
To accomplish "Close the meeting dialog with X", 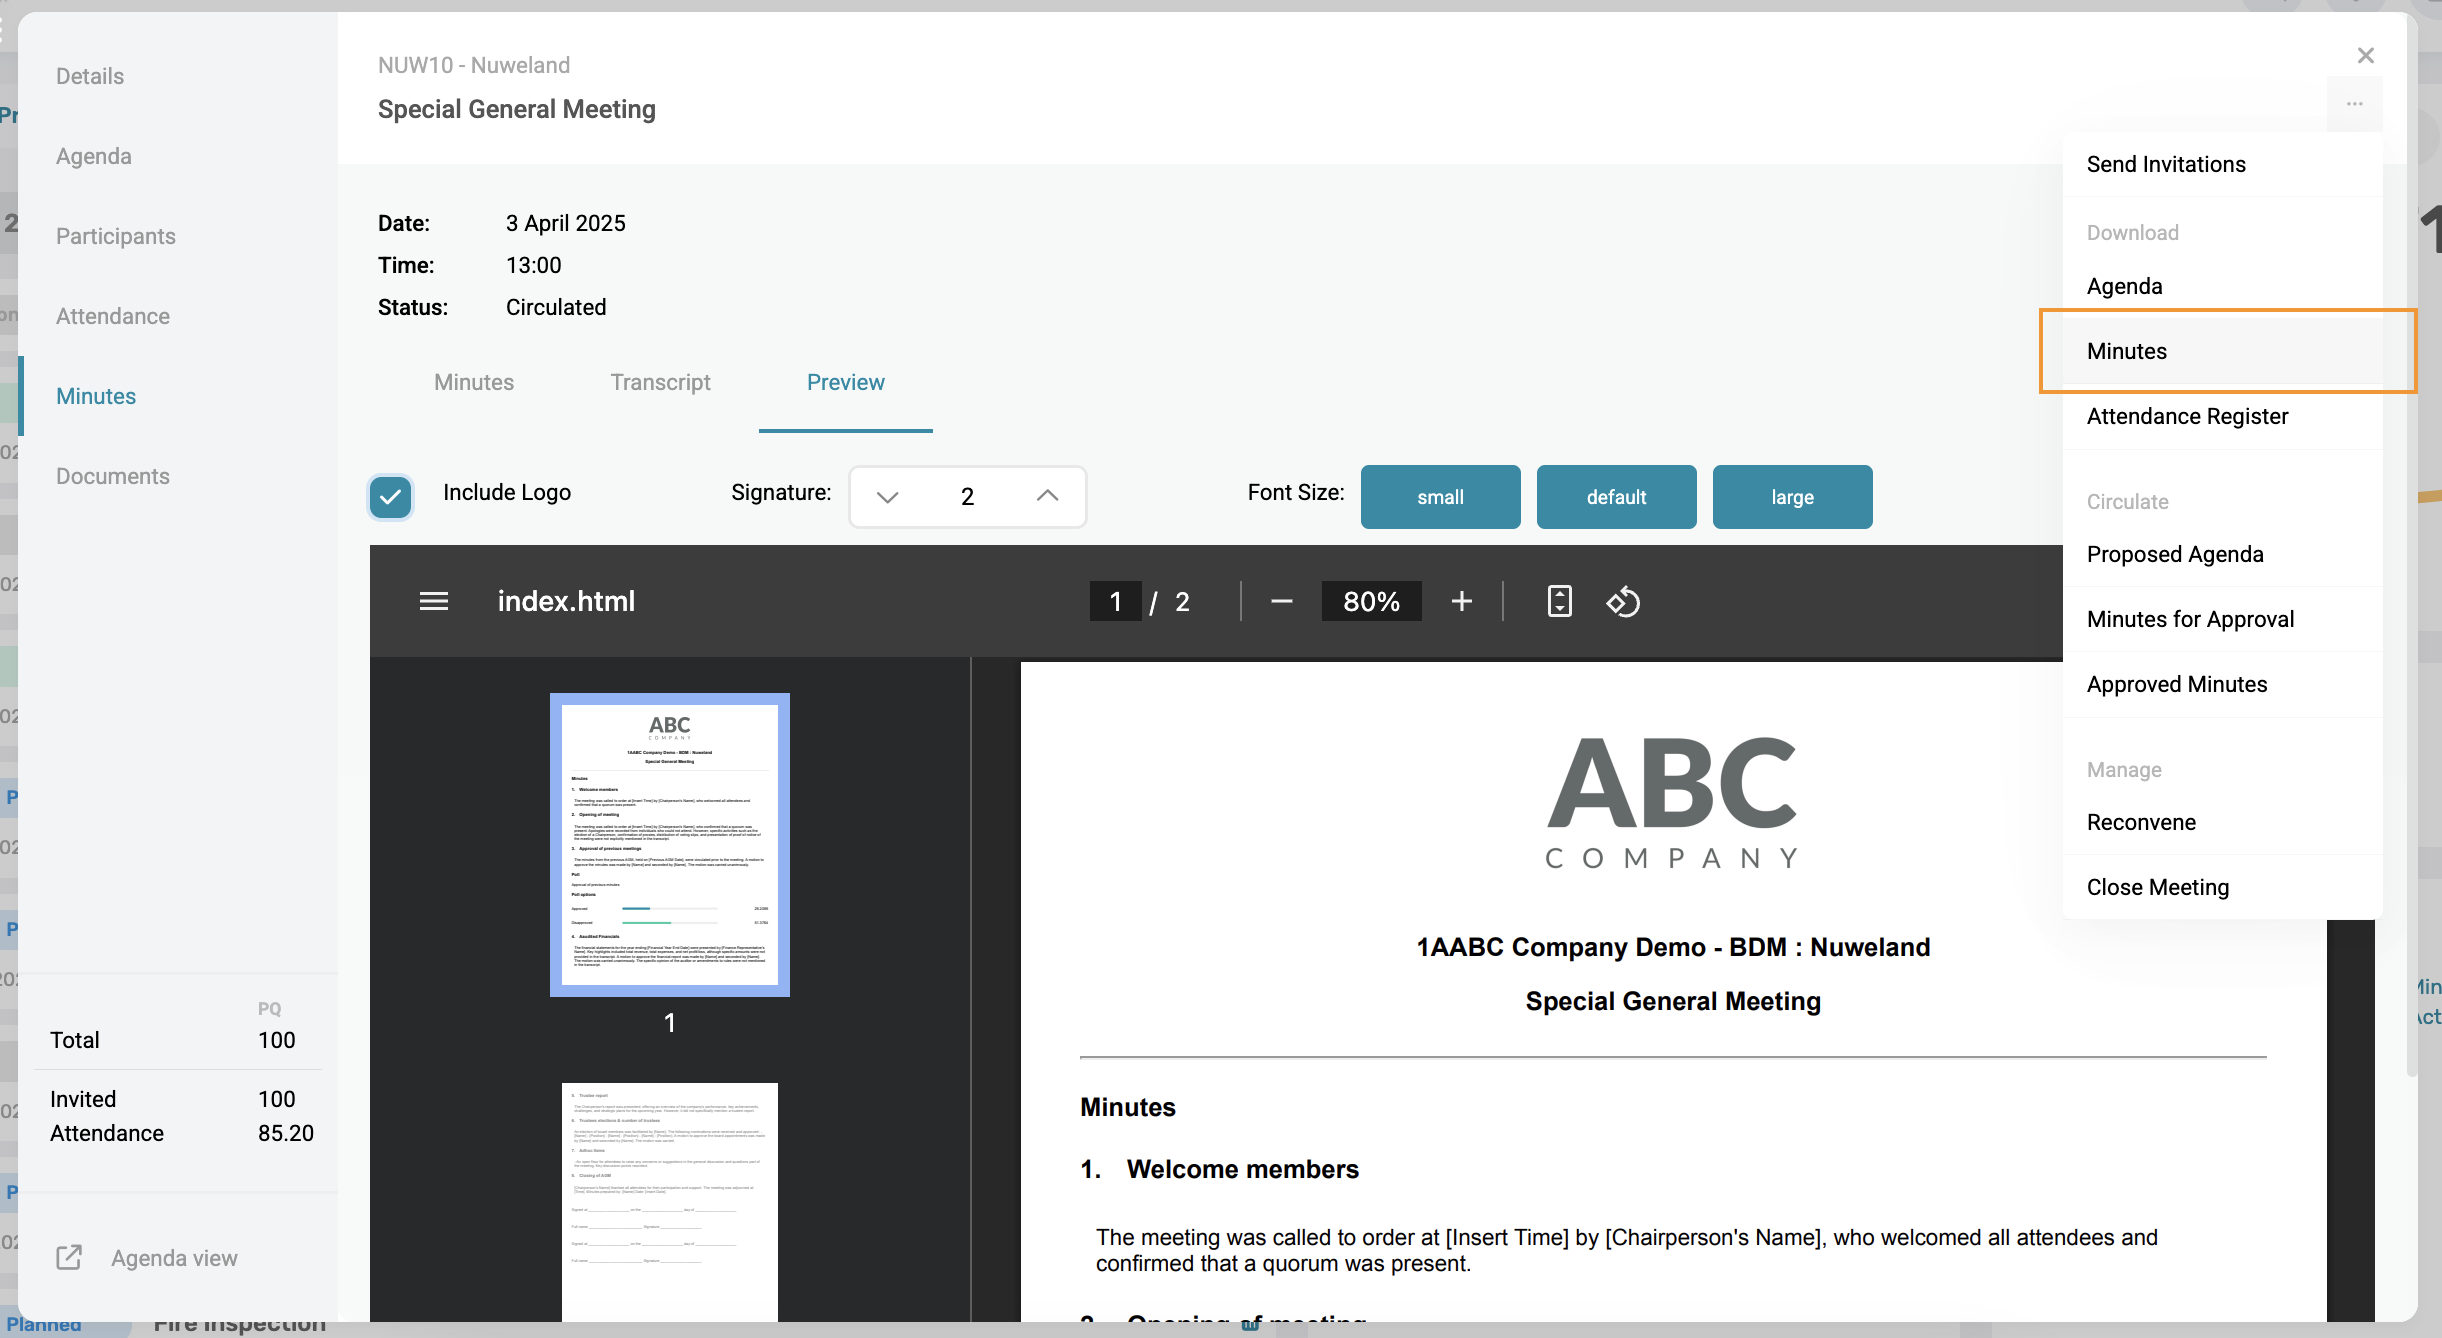I will pyautogui.click(x=2365, y=55).
